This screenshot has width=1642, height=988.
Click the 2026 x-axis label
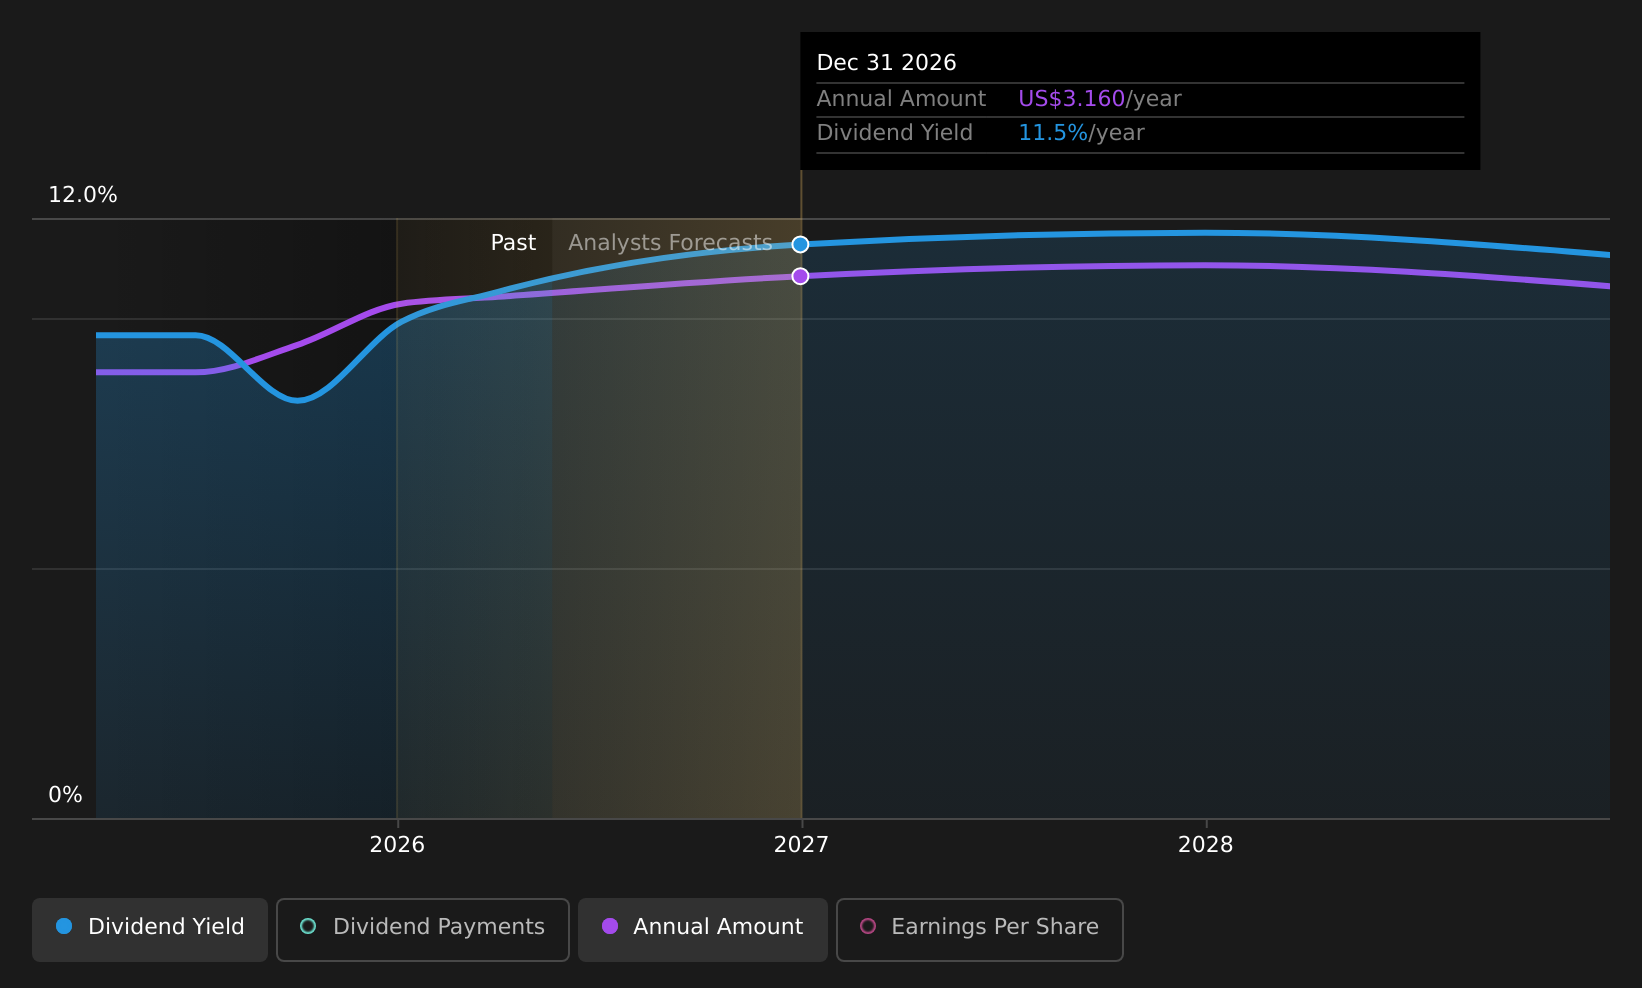point(397,844)
